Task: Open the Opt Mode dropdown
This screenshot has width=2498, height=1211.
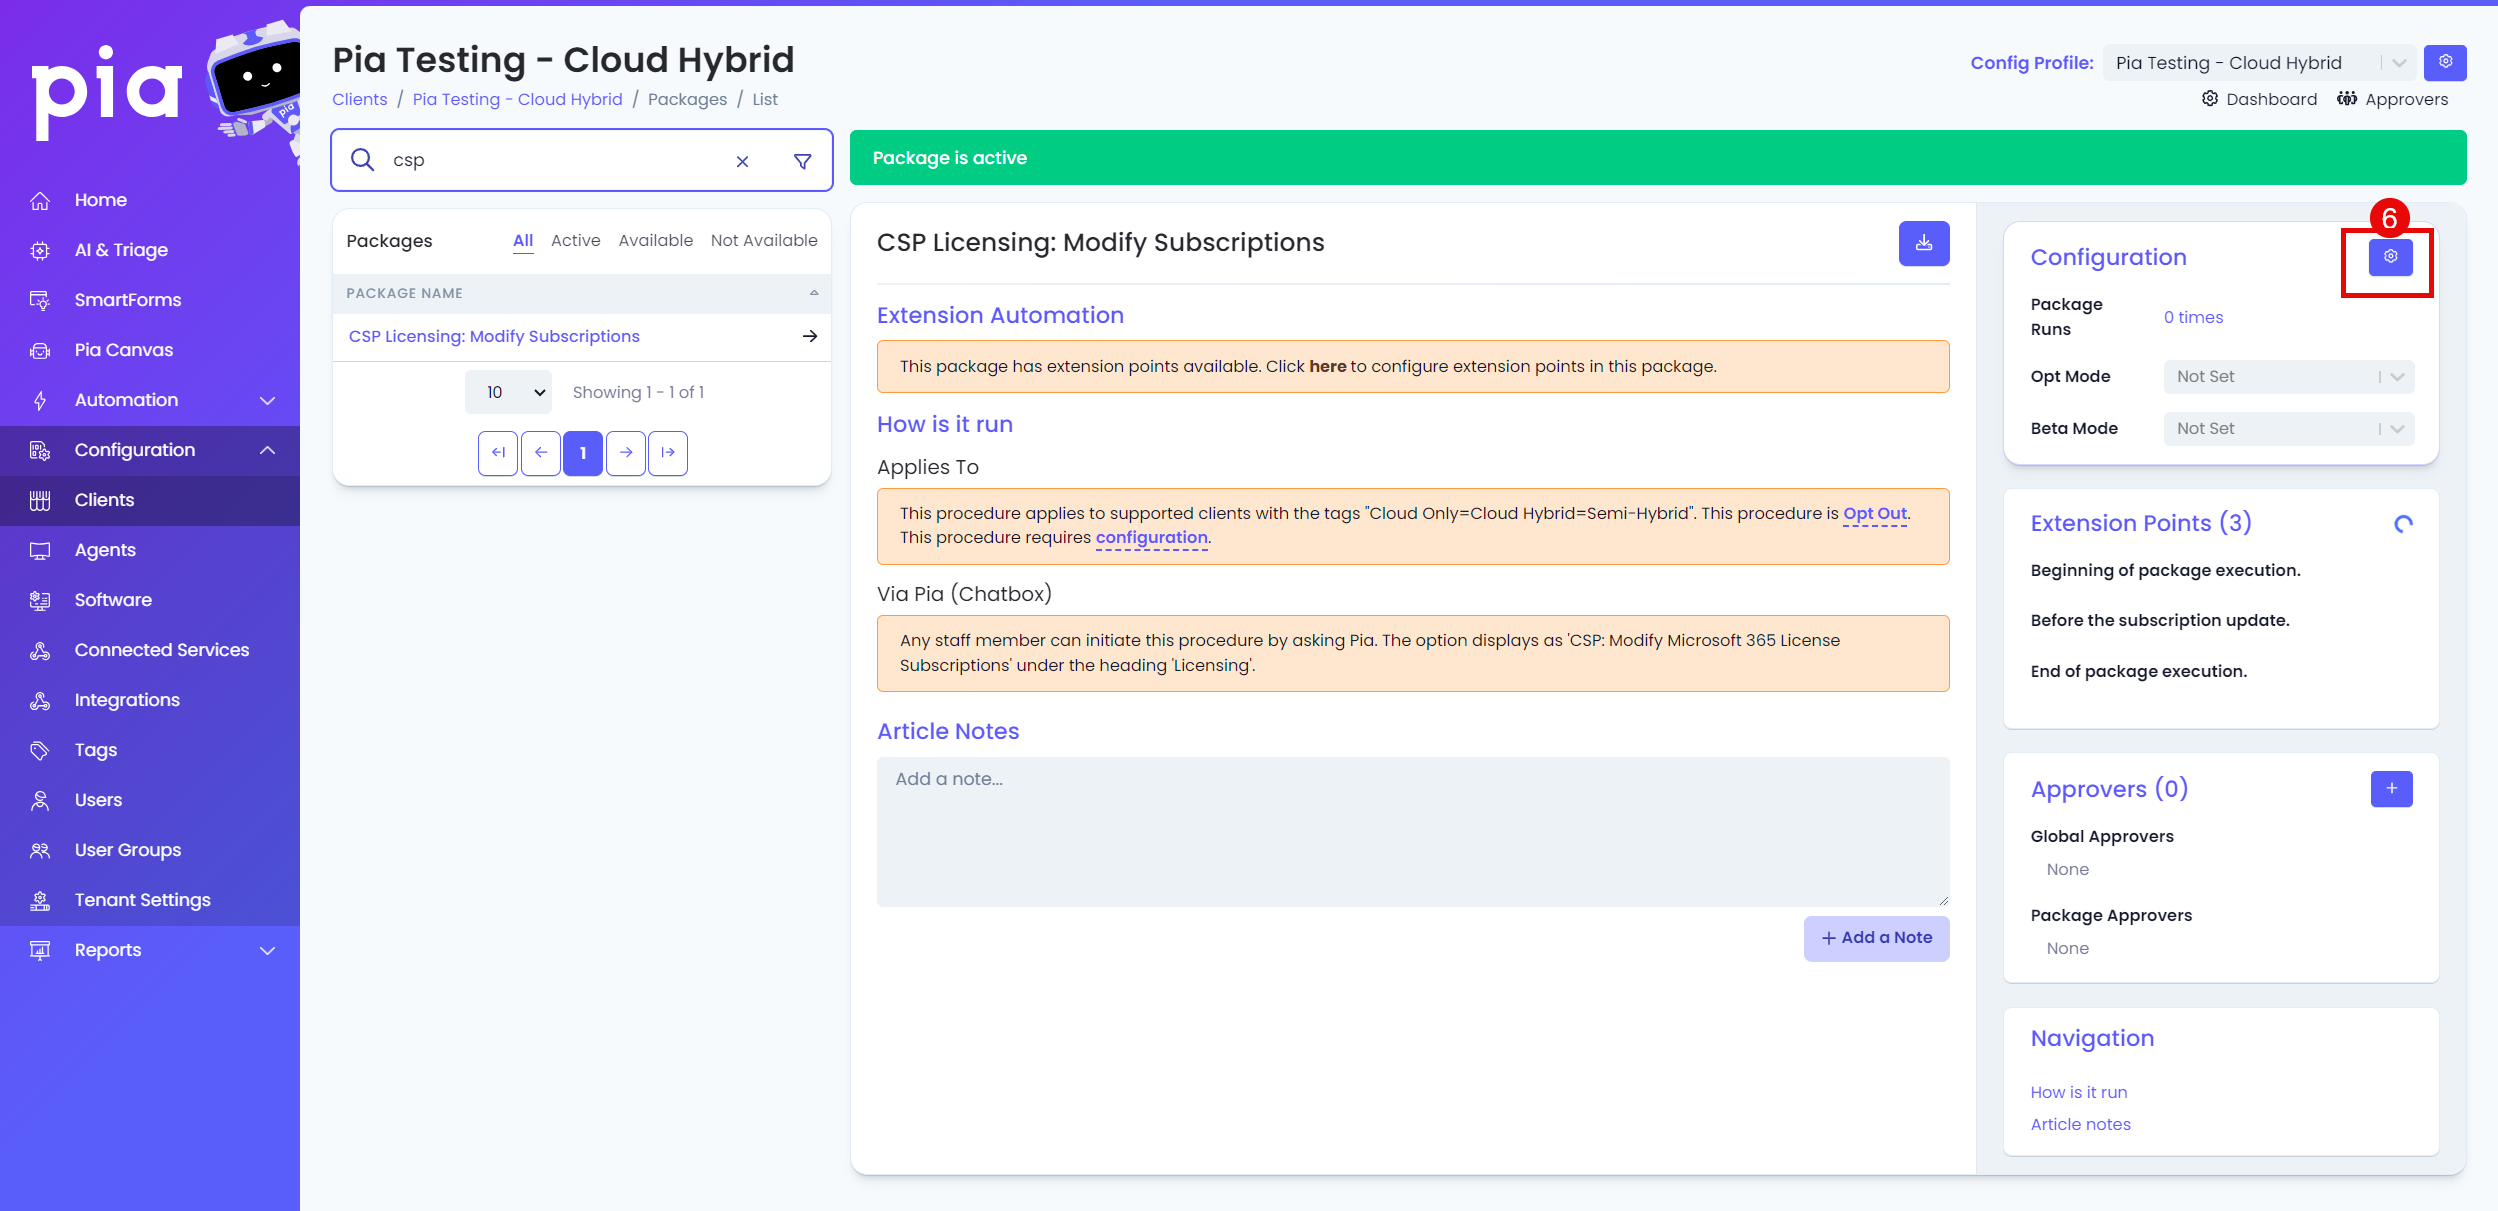Action: click(2289, 377)
